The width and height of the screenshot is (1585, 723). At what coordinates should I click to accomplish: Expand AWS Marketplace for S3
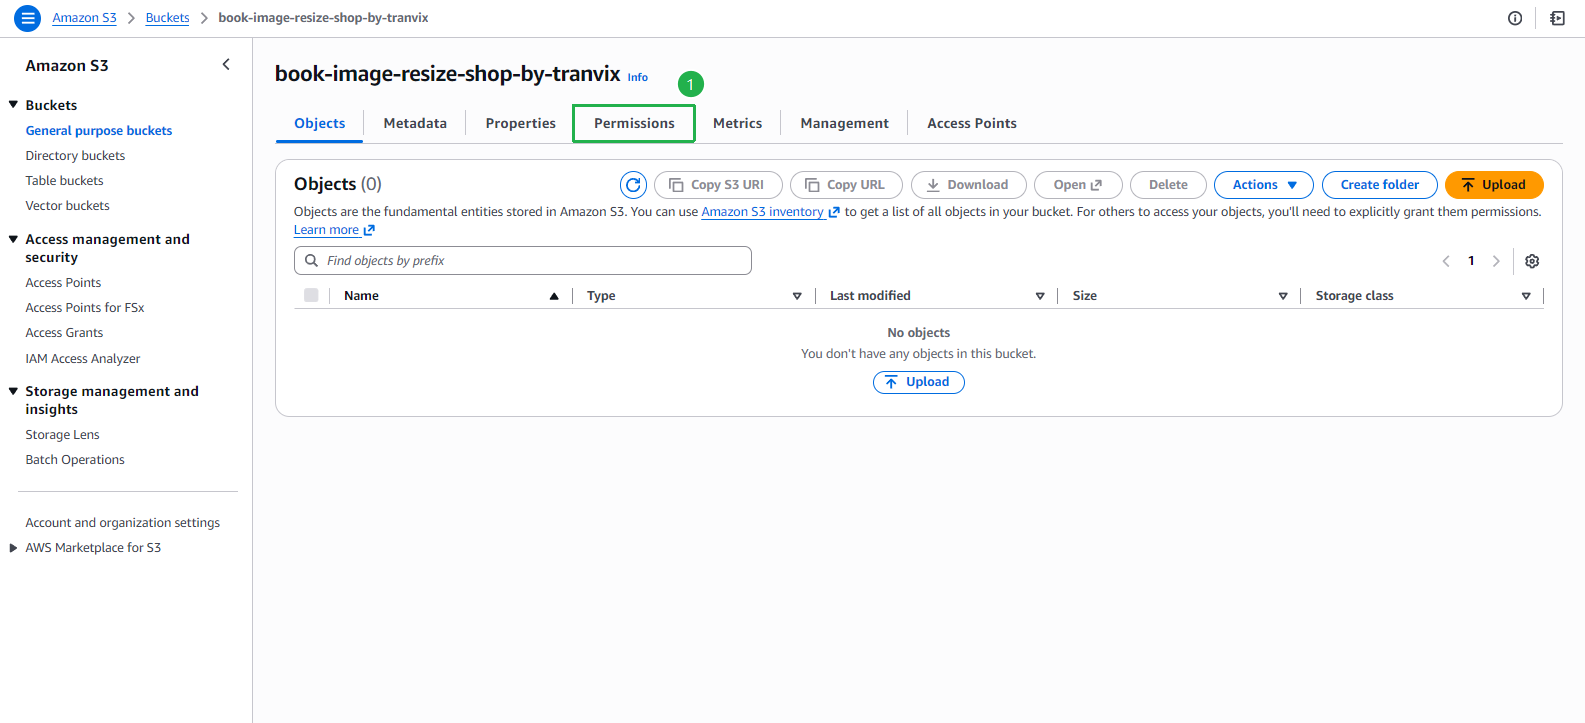point(14,548)
